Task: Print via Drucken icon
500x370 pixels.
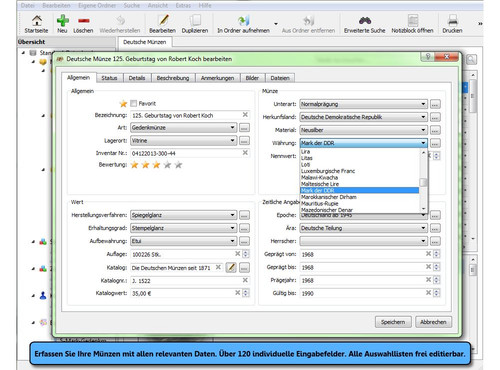Action: point(452,24)
